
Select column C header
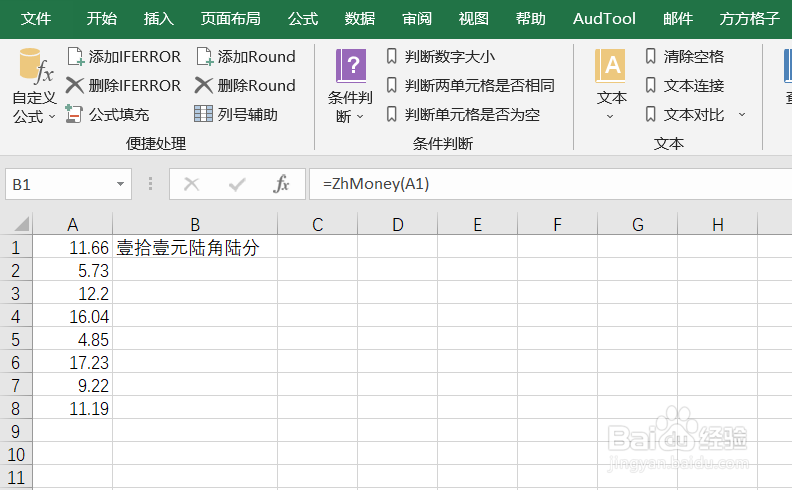click(318, 224)
